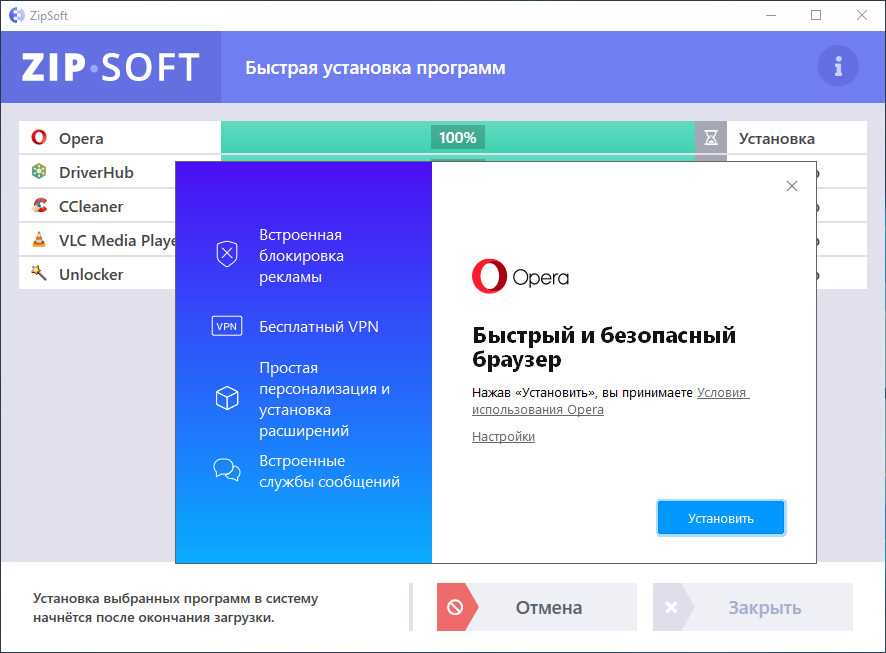Click the VPN badge icon
The image size is (886, 653).
point(227,326)
